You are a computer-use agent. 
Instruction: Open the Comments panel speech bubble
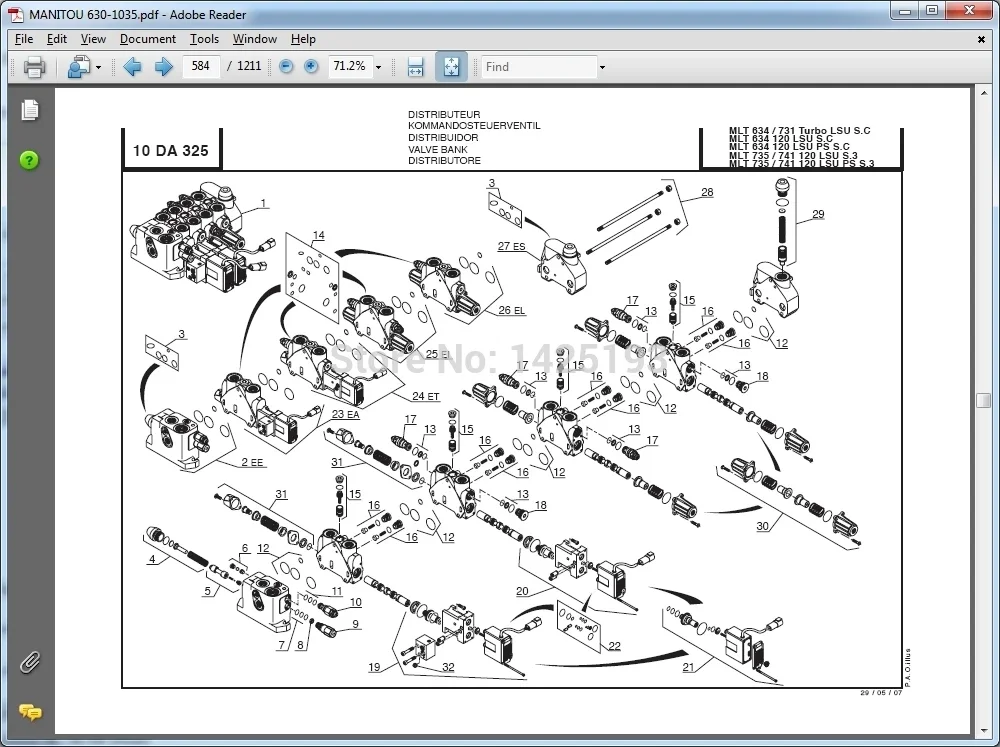point(30,711)
